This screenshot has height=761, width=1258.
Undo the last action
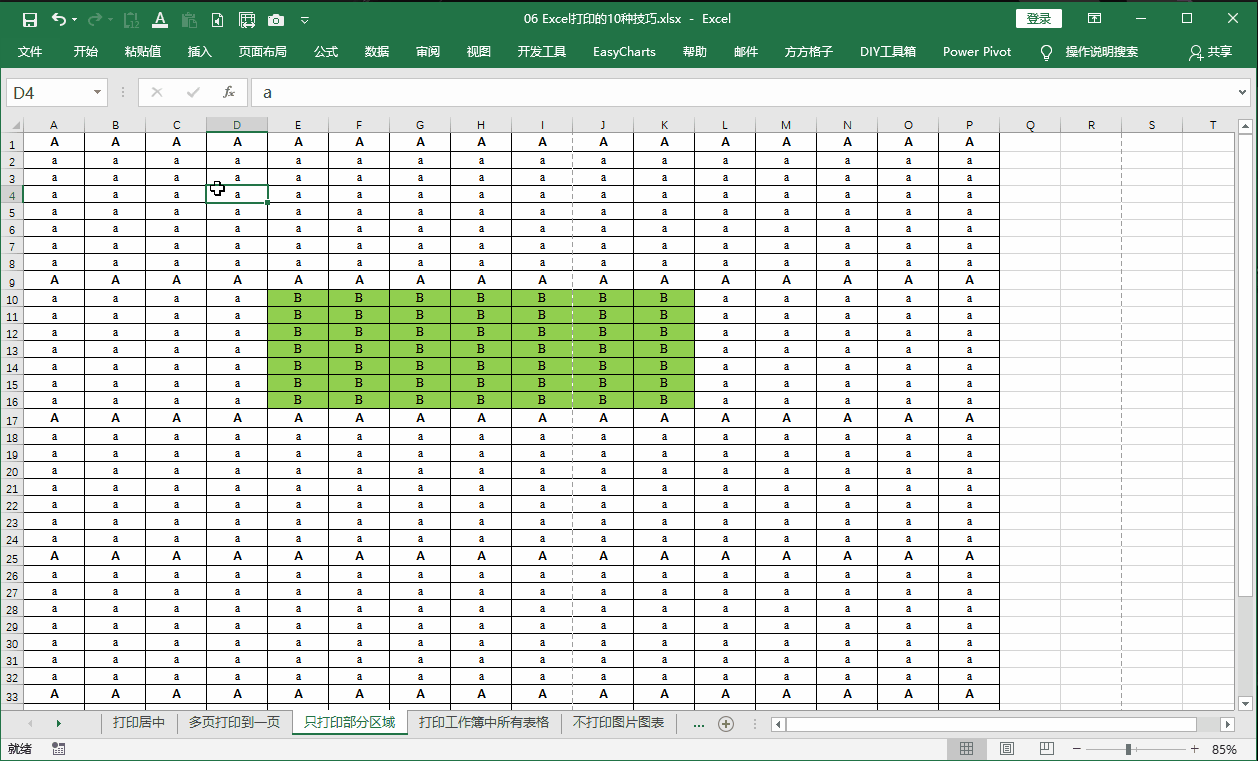(x=59, y=19)
